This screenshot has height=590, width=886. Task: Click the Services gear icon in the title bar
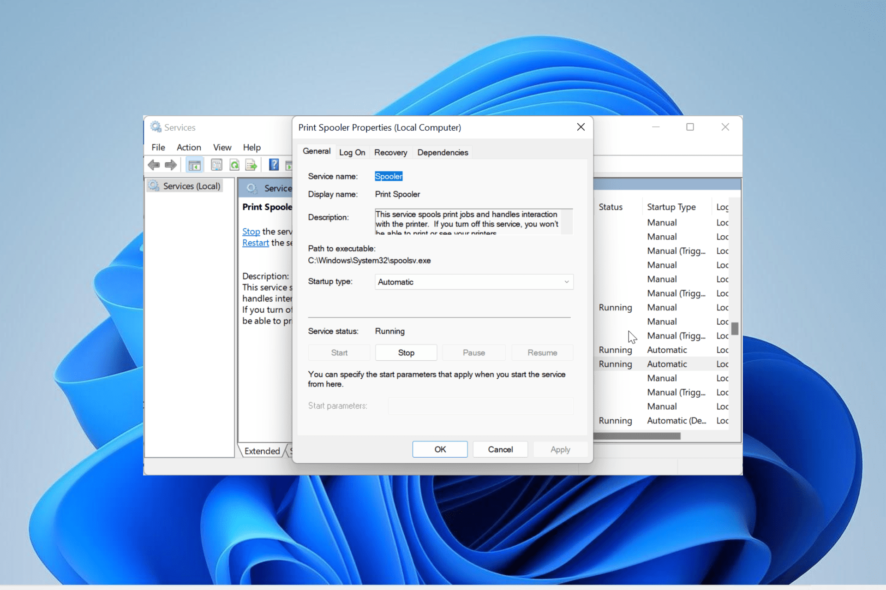(x=156, y=127)
